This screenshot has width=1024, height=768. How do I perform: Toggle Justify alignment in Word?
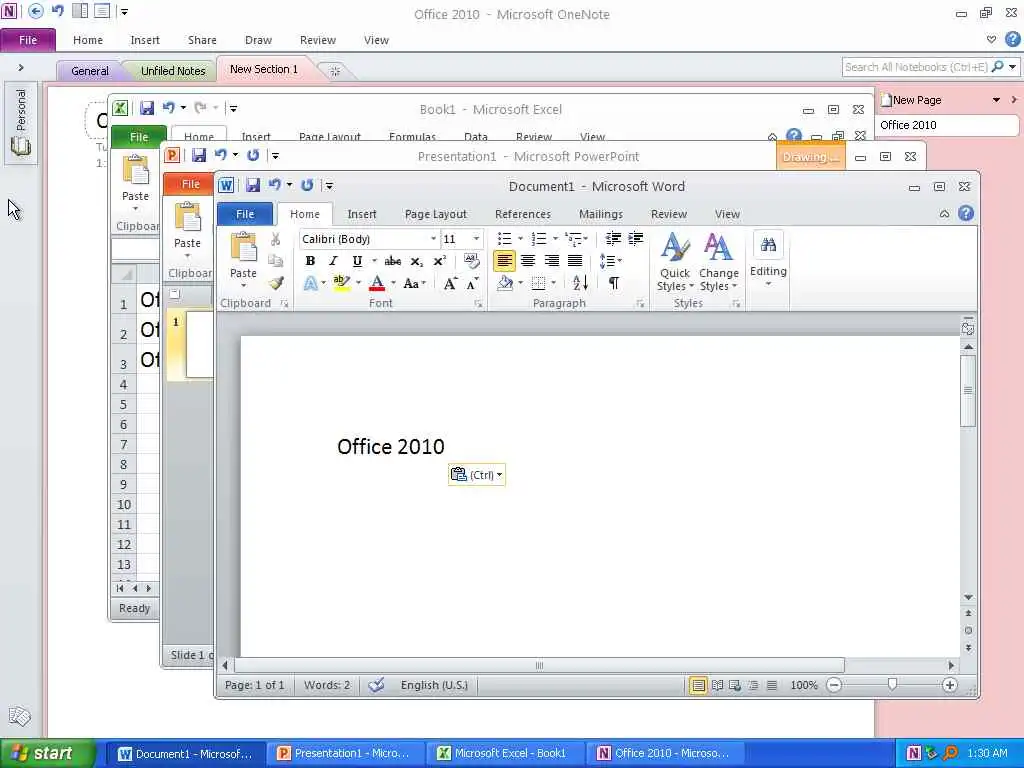[x=575, y=261]
